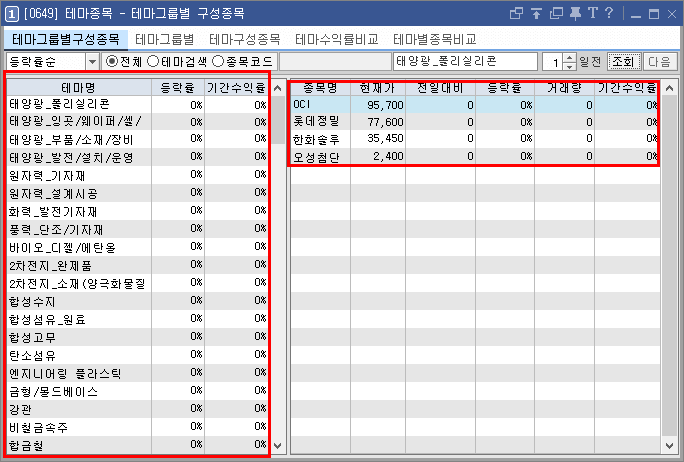Switch to 테마별종목비교 tab
Screen dimensions: 684x462
point(434,40)
